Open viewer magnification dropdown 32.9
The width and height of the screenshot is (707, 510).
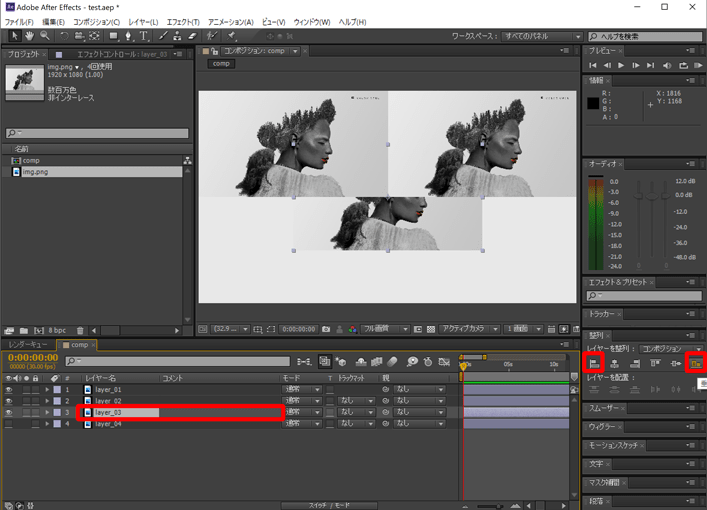click(231, 329)
